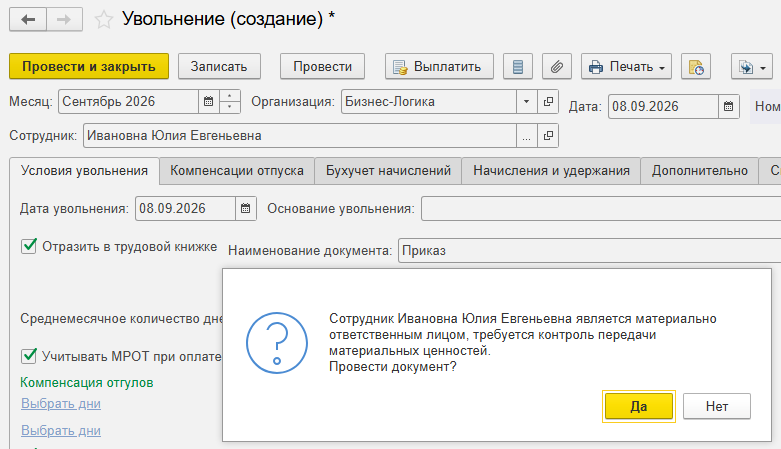The width and height of the screenshot is (781, 449).
Task: Click the Компенсация отгулов heading
Action: (87, 383)
